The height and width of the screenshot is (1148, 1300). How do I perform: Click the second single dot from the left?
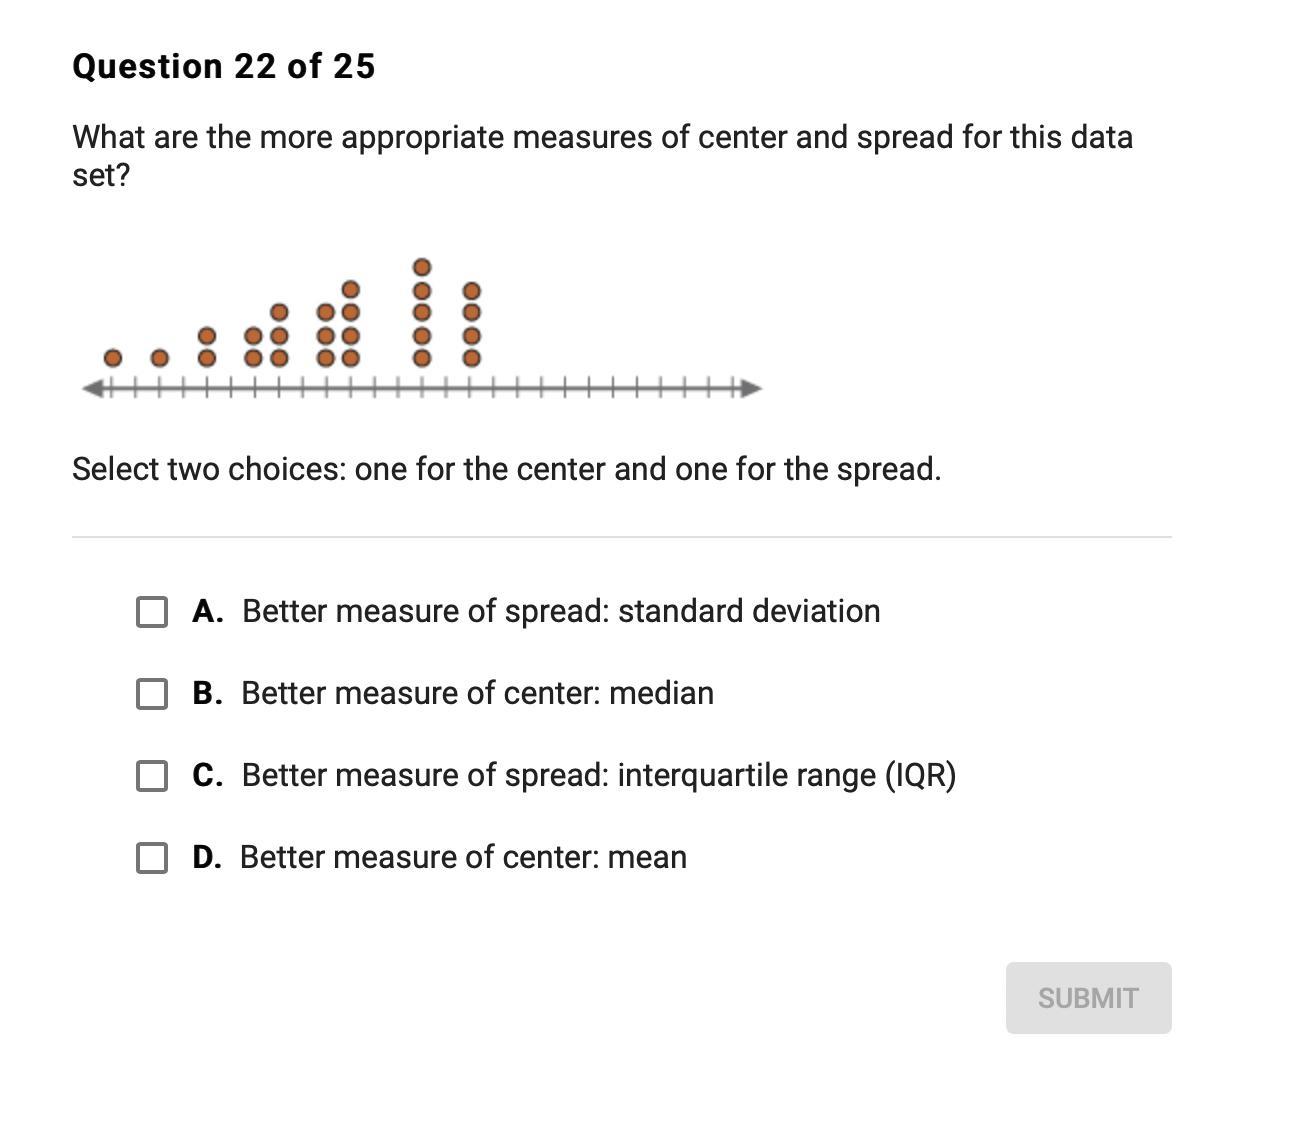click(x=159, y=357)
